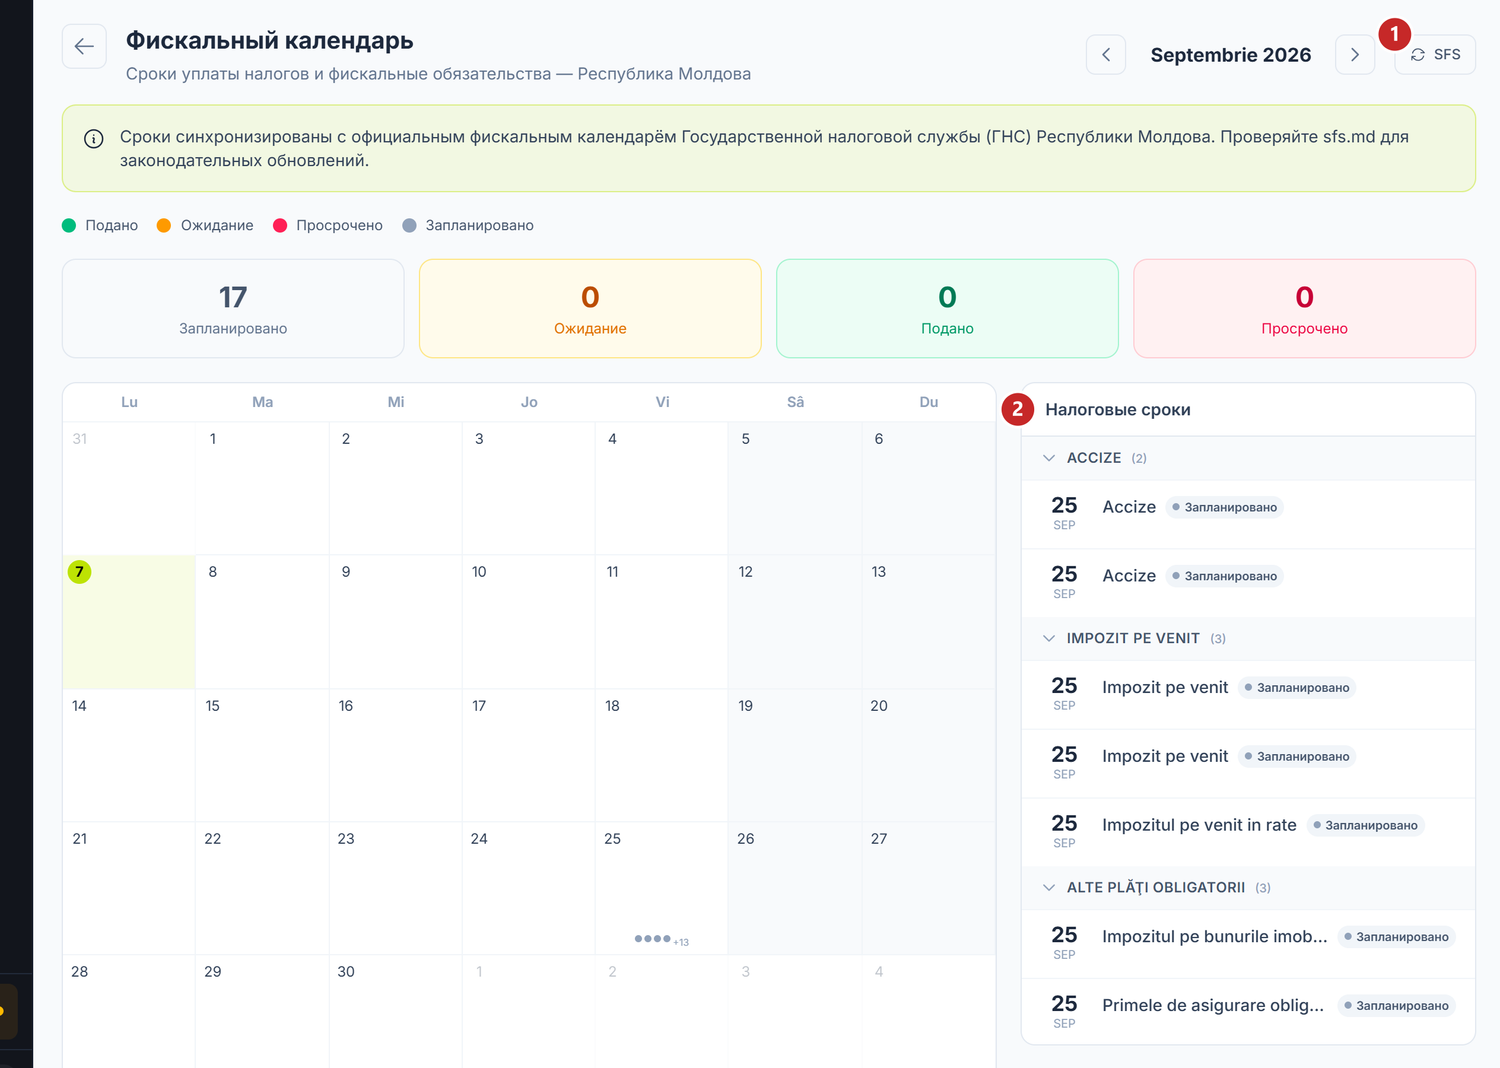Pick day 18 in the calendar grid
1500x1068 pixels.
pos(661,755)
